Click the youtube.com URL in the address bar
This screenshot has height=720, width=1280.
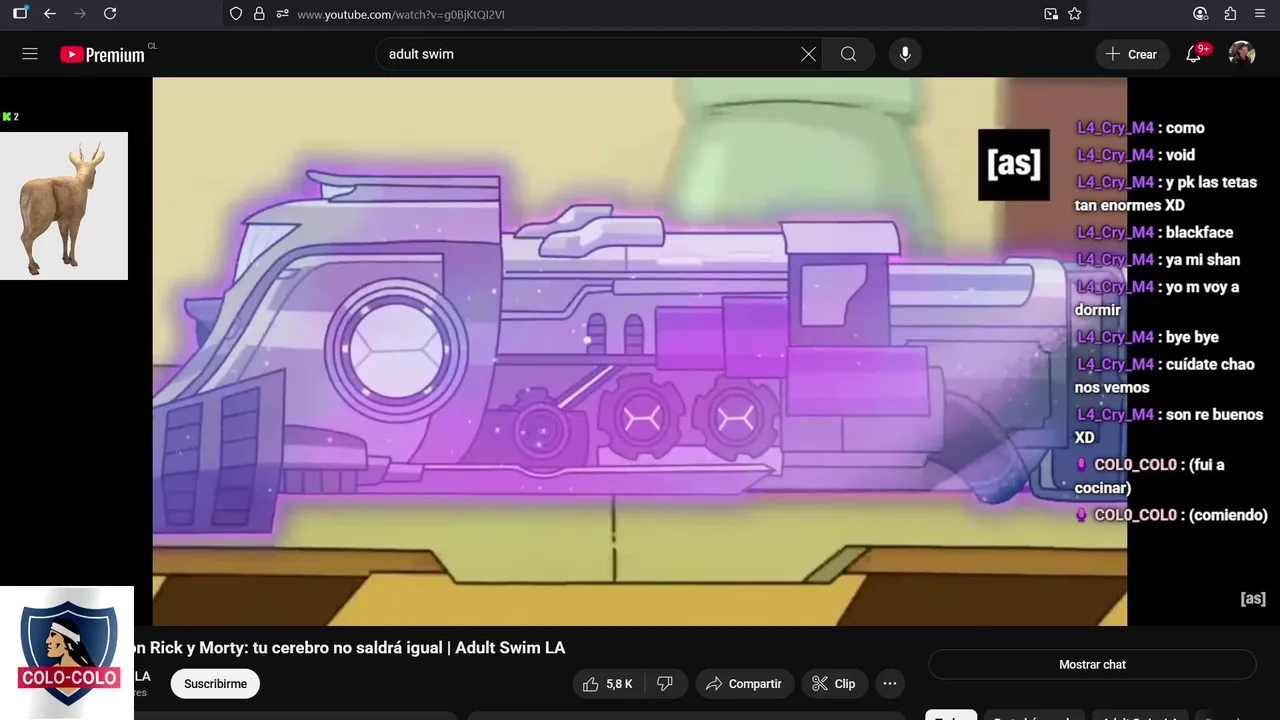tap(401, 14)
